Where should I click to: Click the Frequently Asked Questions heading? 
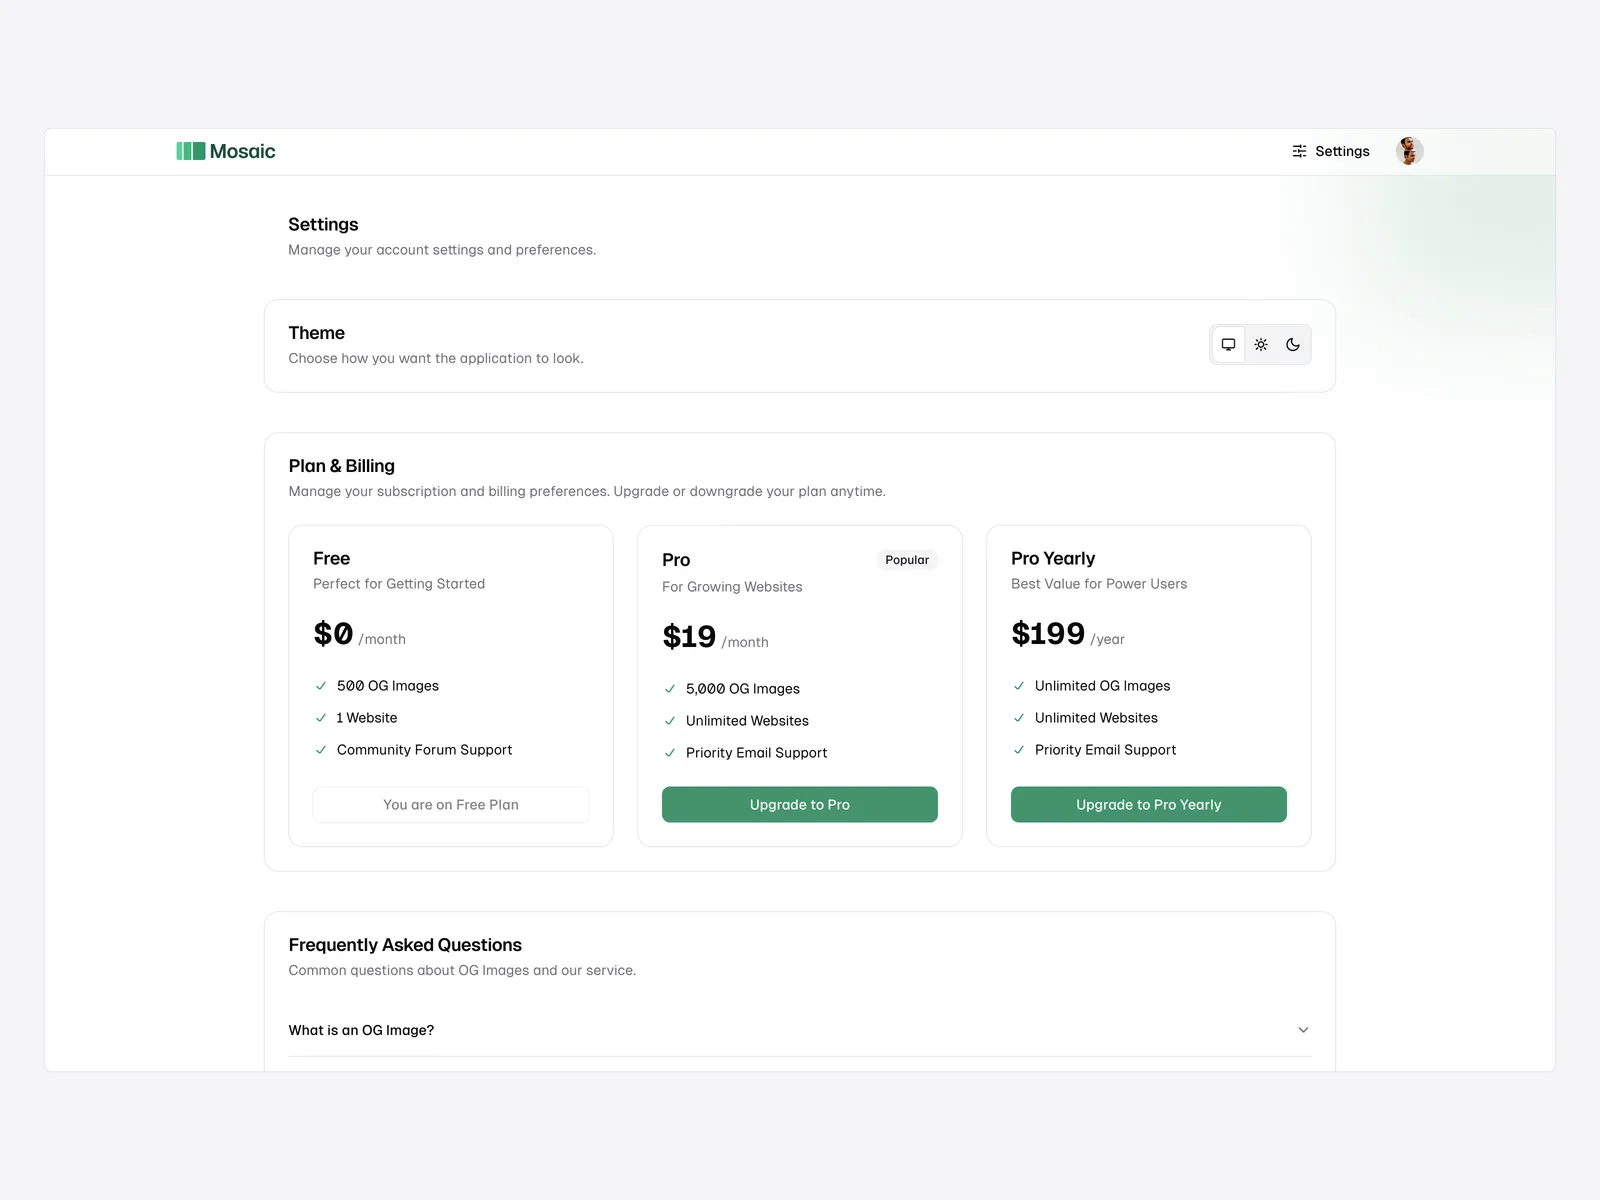coord(405,945)
